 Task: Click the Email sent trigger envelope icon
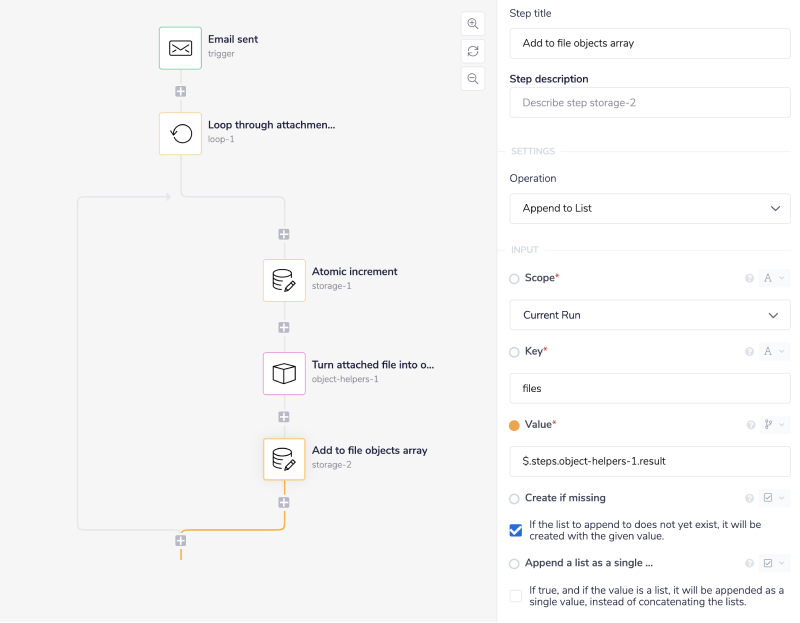tap(180, 48)
